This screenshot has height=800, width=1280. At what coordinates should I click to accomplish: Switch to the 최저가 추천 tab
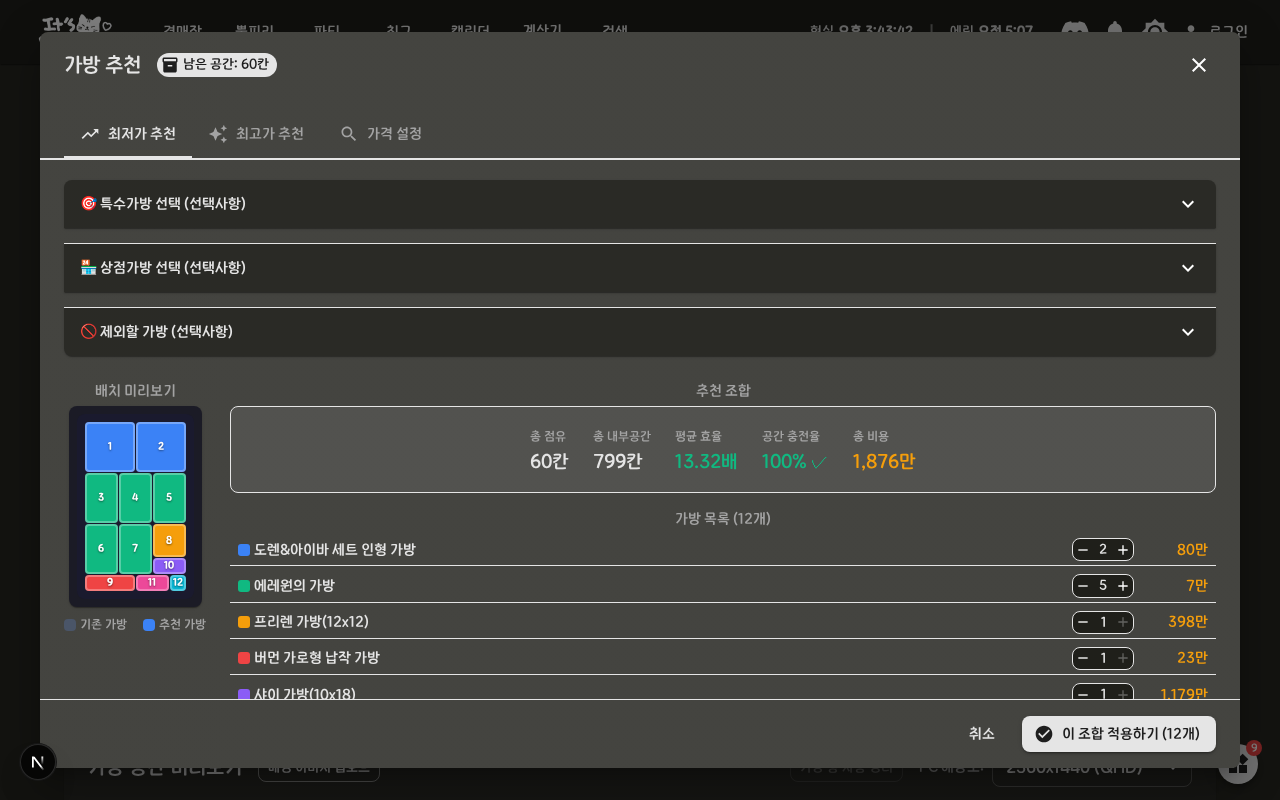click(x=128, y=134)
